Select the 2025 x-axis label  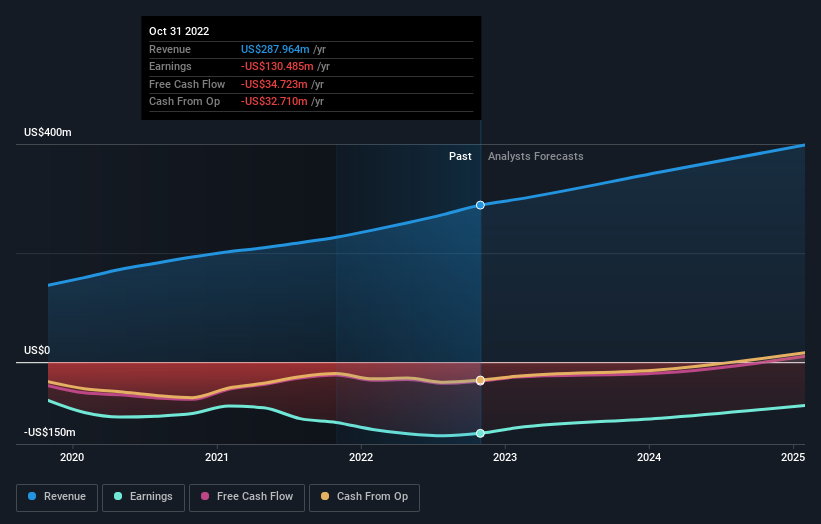coord(793,458)
